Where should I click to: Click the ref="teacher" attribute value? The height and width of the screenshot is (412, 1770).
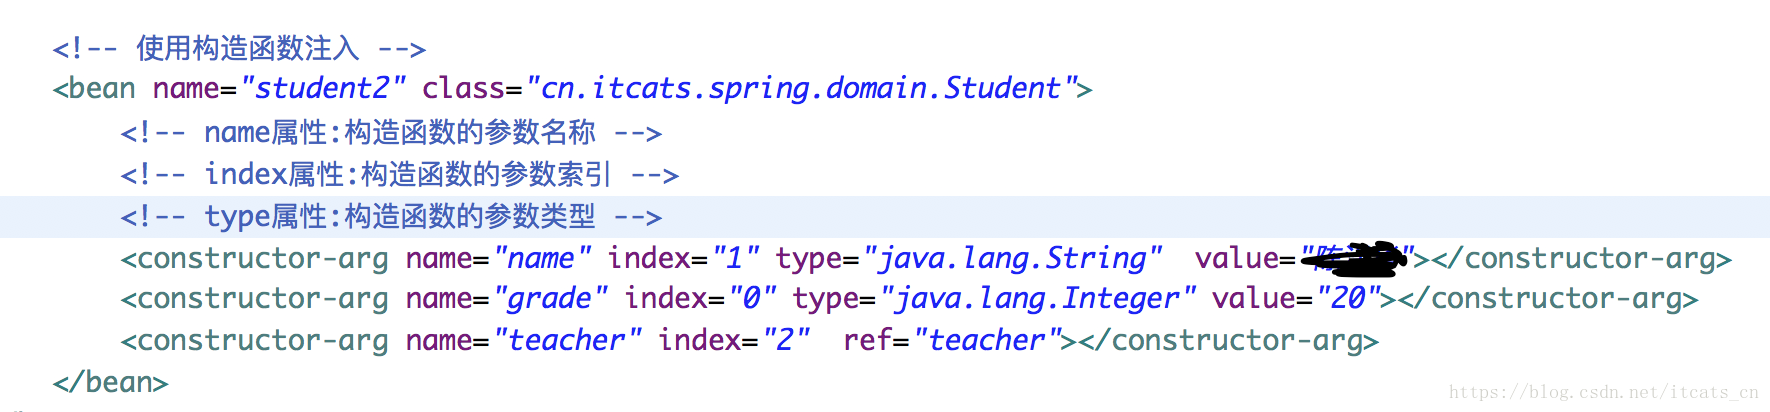pos(986,341)
